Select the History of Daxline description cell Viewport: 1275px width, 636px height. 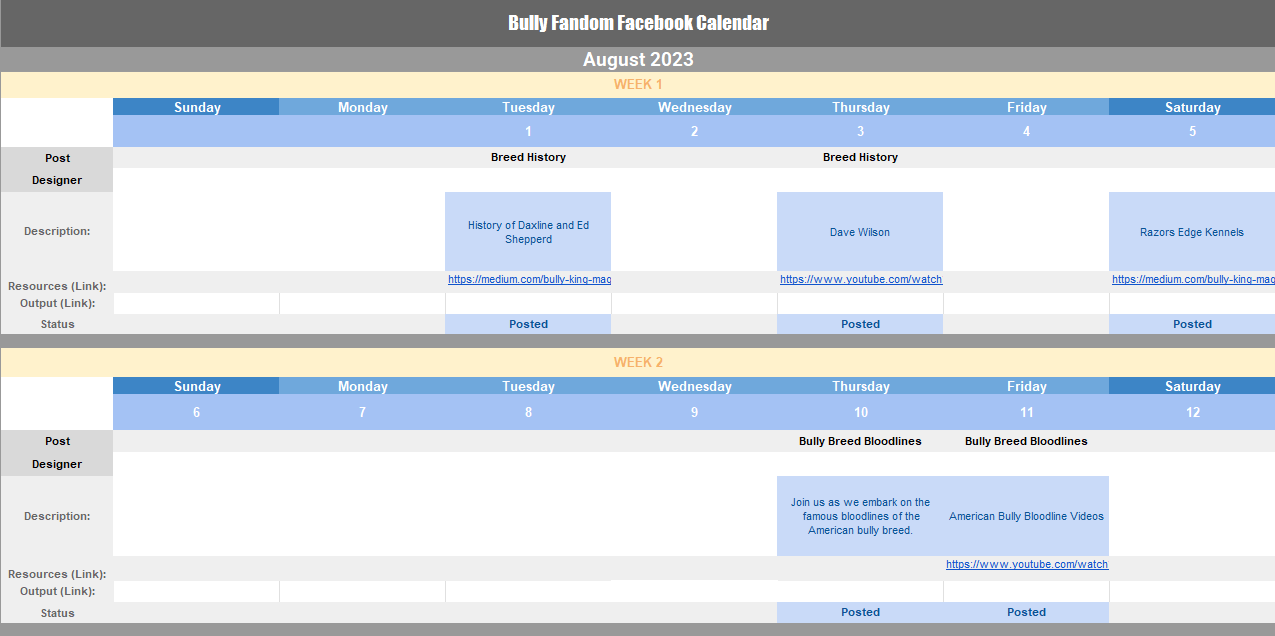click(528, 231)
